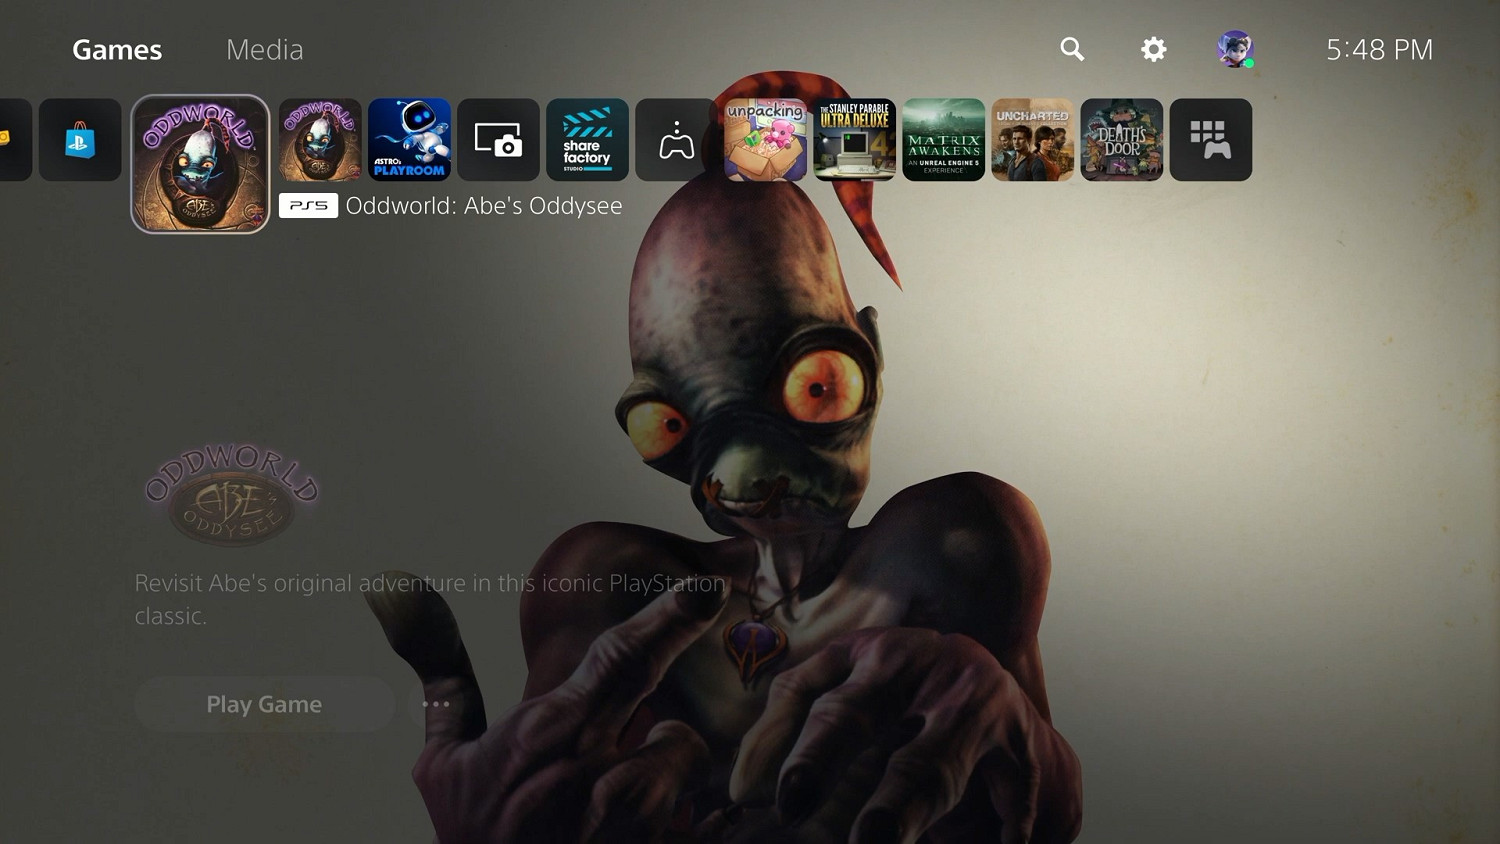
Task: Open the Game Library grid tile
Action: (1210, 140)
